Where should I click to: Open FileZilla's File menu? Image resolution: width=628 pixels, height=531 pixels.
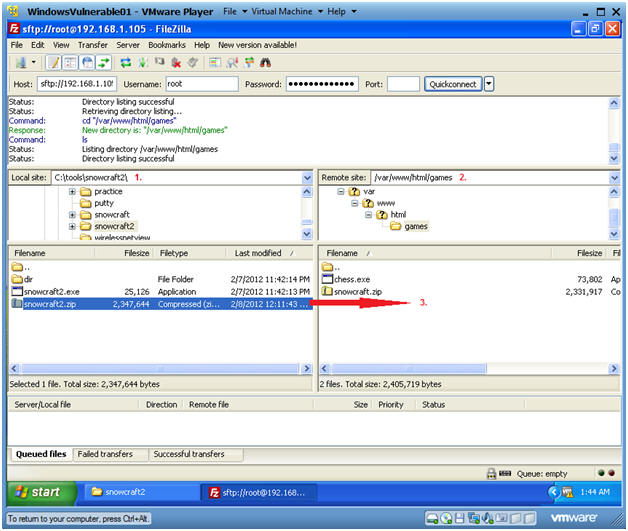pos(16,45)
